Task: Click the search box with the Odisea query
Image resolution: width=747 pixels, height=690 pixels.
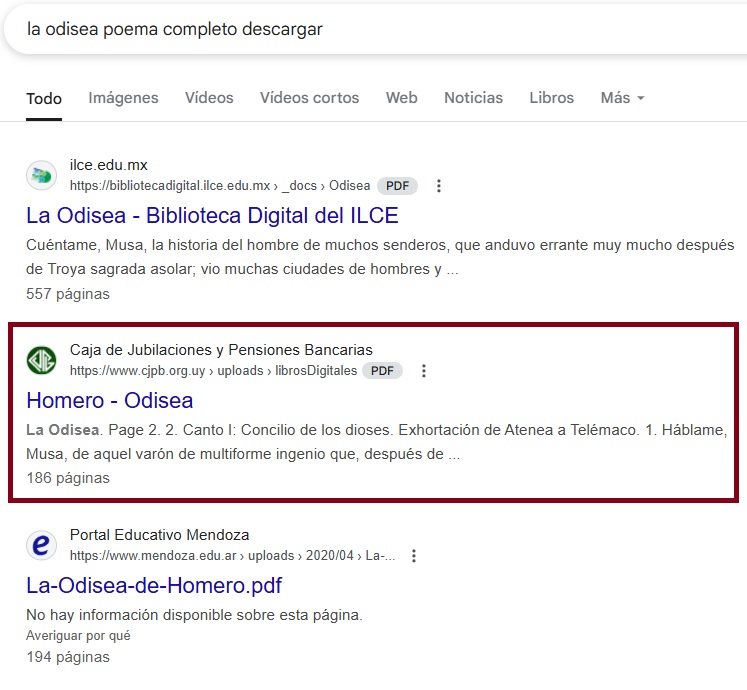Action: point(376,30)
